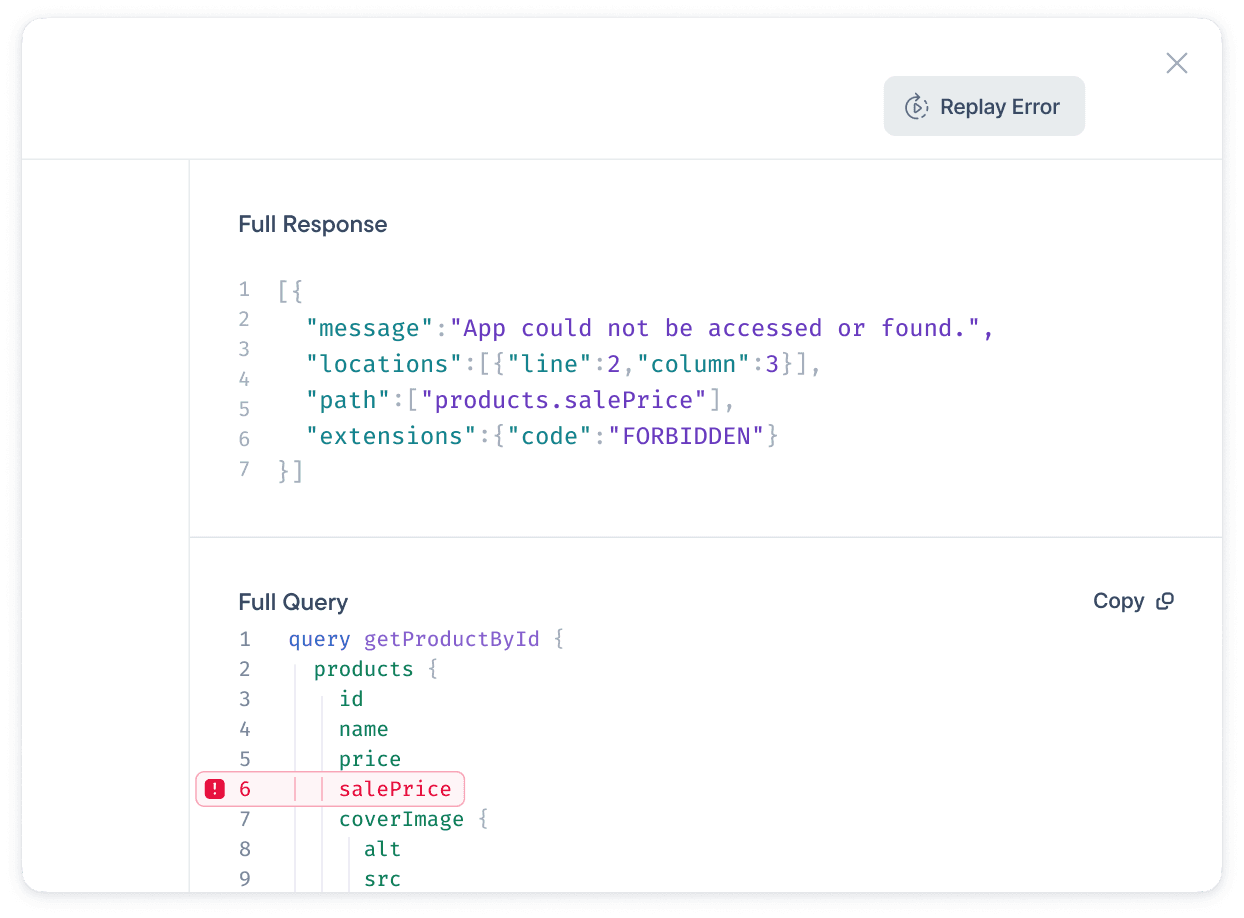Click the Full Response heading
This screenshot has height=918, width=1244.
pos(312,224)
